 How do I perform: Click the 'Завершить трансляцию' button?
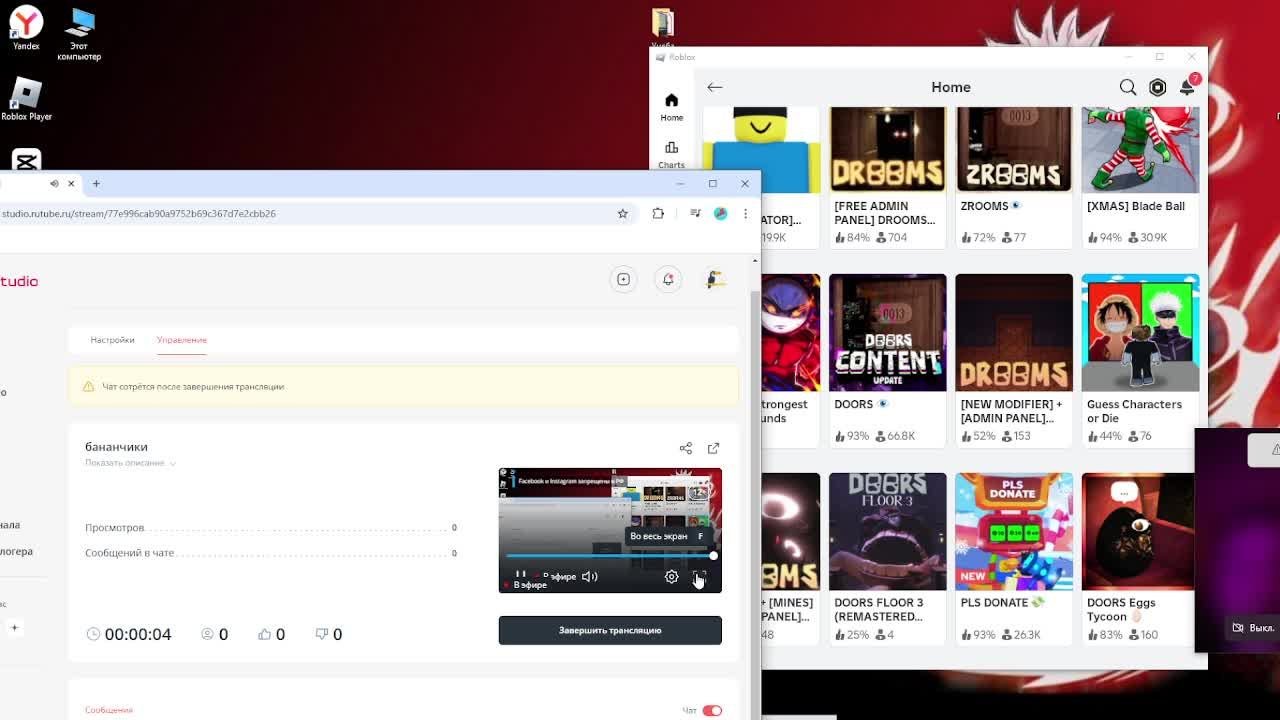coord(610,630)
